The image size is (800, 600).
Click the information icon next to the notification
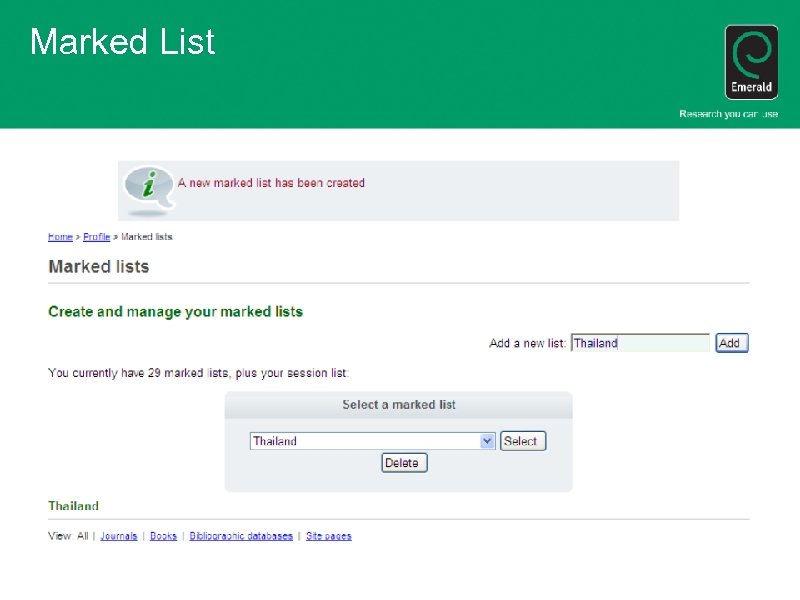(146, 186)
